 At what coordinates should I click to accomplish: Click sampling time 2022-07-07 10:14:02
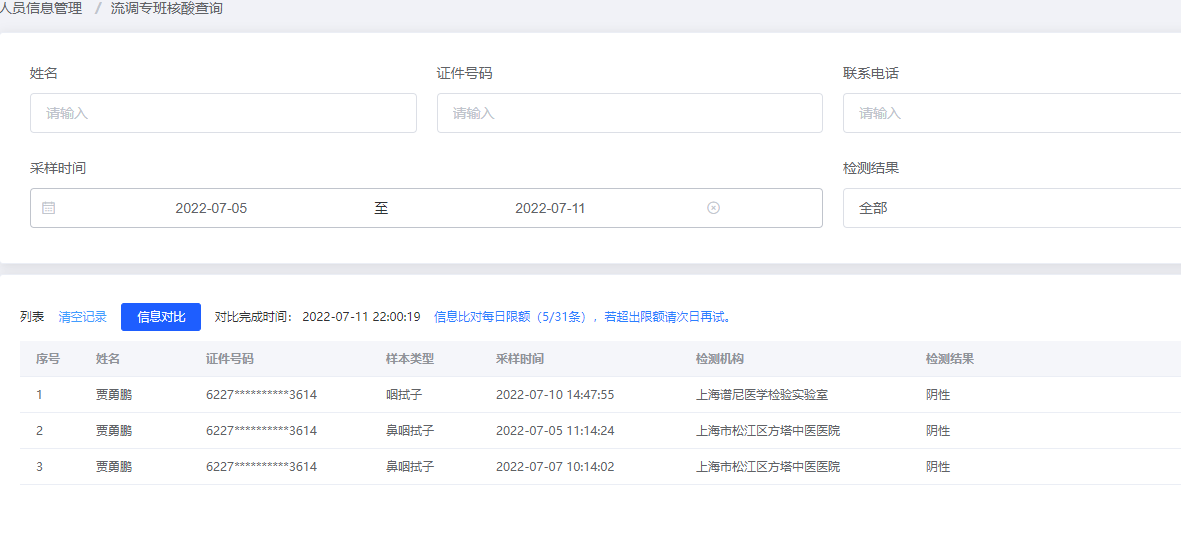(x=555, y=467)
